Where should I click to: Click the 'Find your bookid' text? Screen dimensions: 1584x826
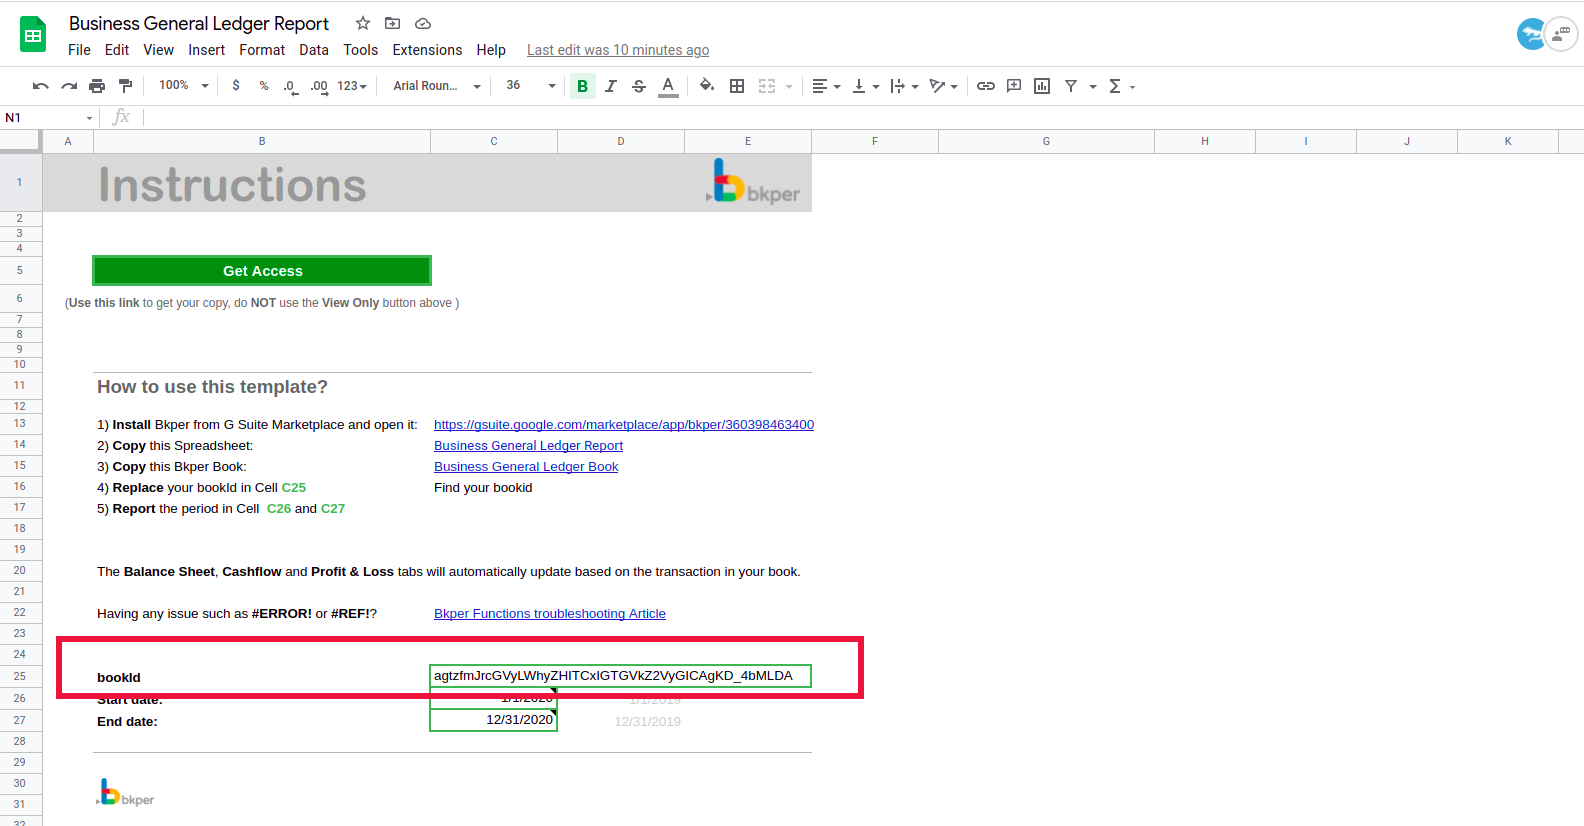pos(483,488)
